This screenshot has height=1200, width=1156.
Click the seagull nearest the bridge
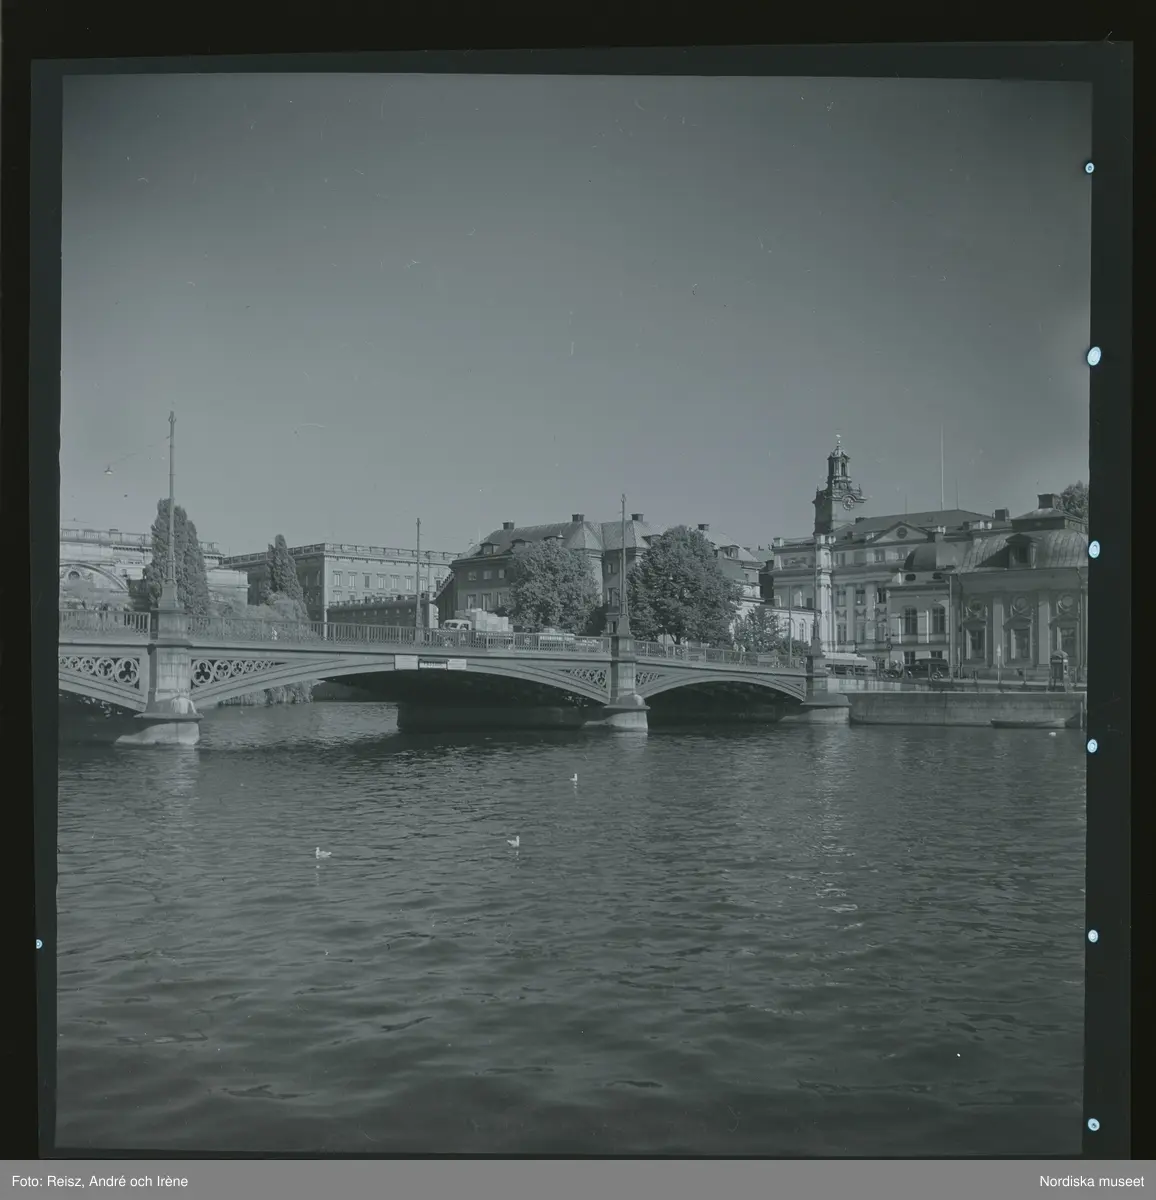(x=573, y=777)
